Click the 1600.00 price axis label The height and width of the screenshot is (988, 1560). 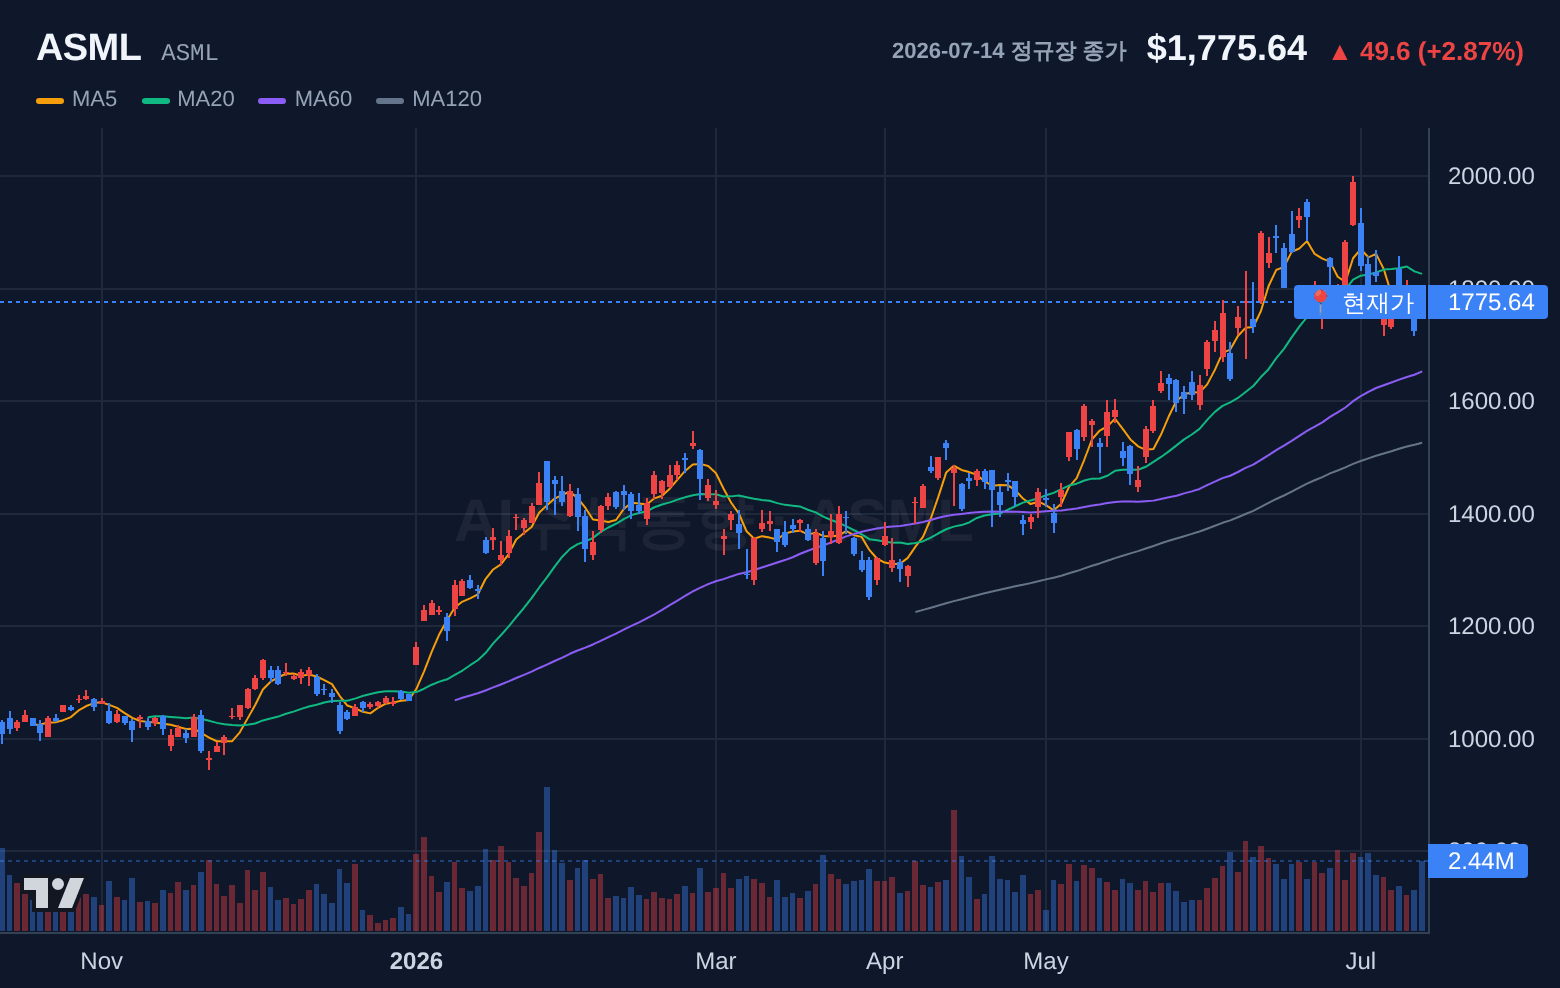tap(1491, 401)
